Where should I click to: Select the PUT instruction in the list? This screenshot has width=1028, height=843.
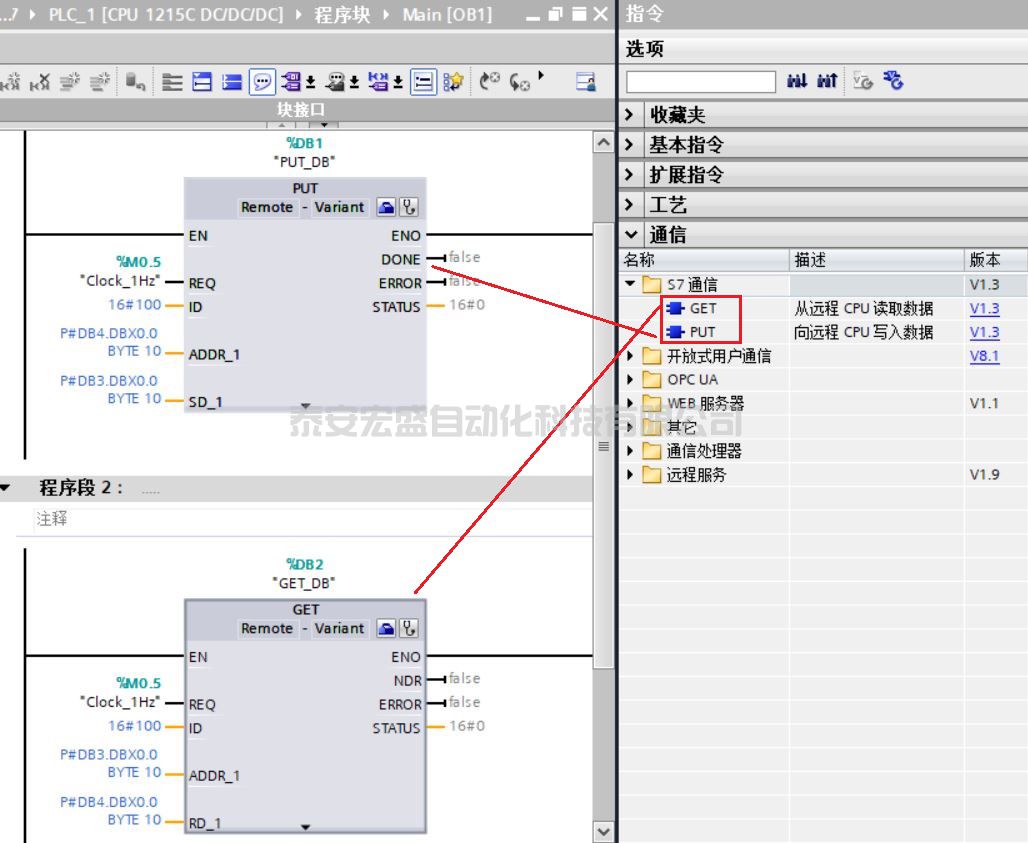[702, 332]
